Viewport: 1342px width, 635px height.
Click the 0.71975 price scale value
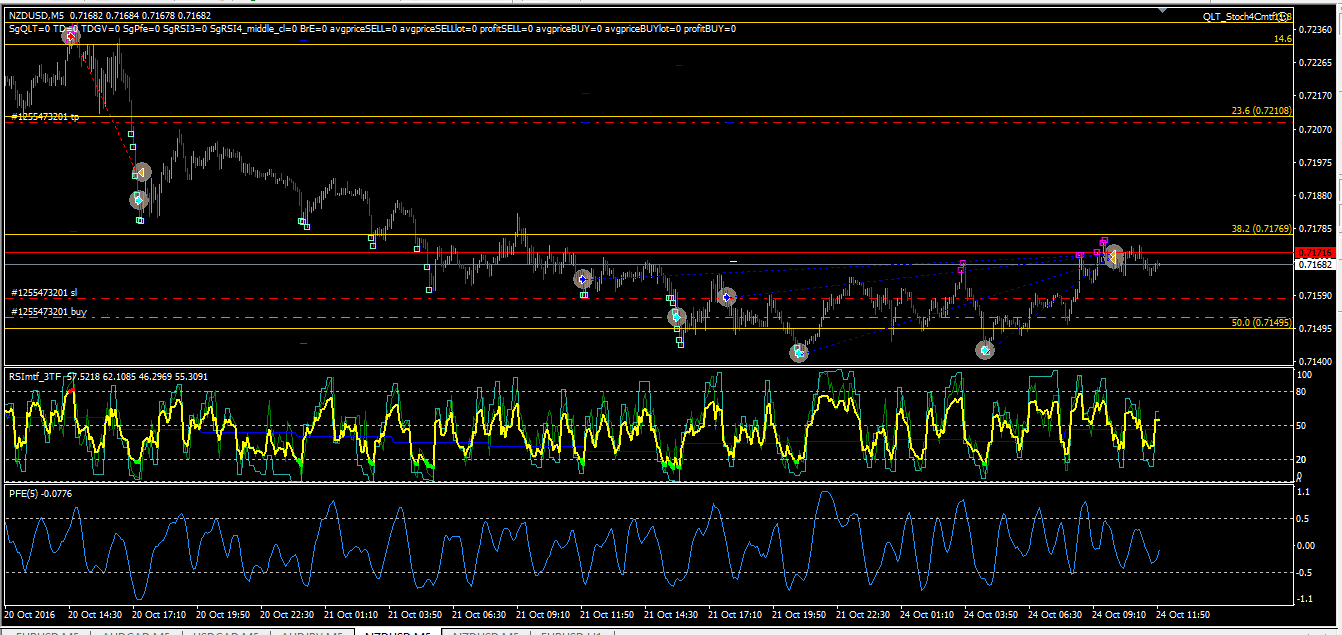point(1313,163)
